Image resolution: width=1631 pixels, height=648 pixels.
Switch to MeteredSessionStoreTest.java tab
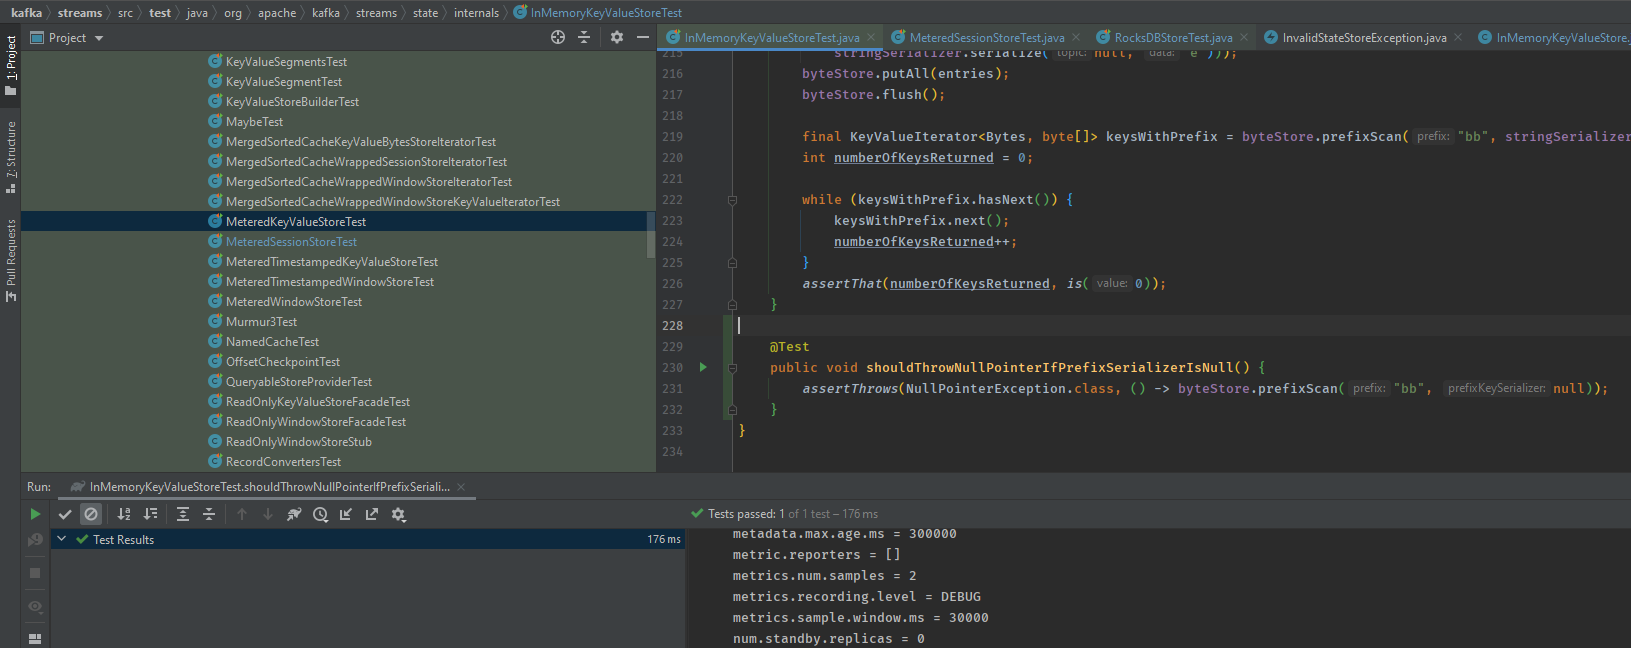click(986, 38)
